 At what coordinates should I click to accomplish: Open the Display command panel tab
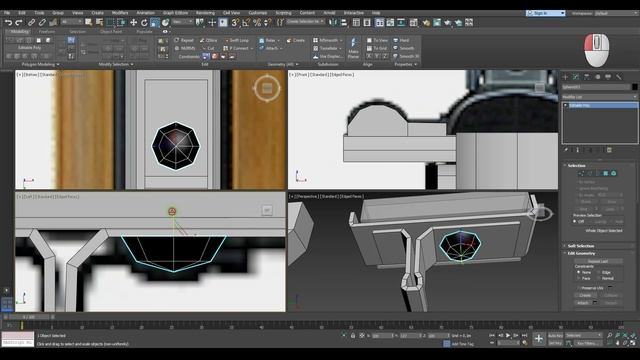pyautogui.click(x=608, y=77)
